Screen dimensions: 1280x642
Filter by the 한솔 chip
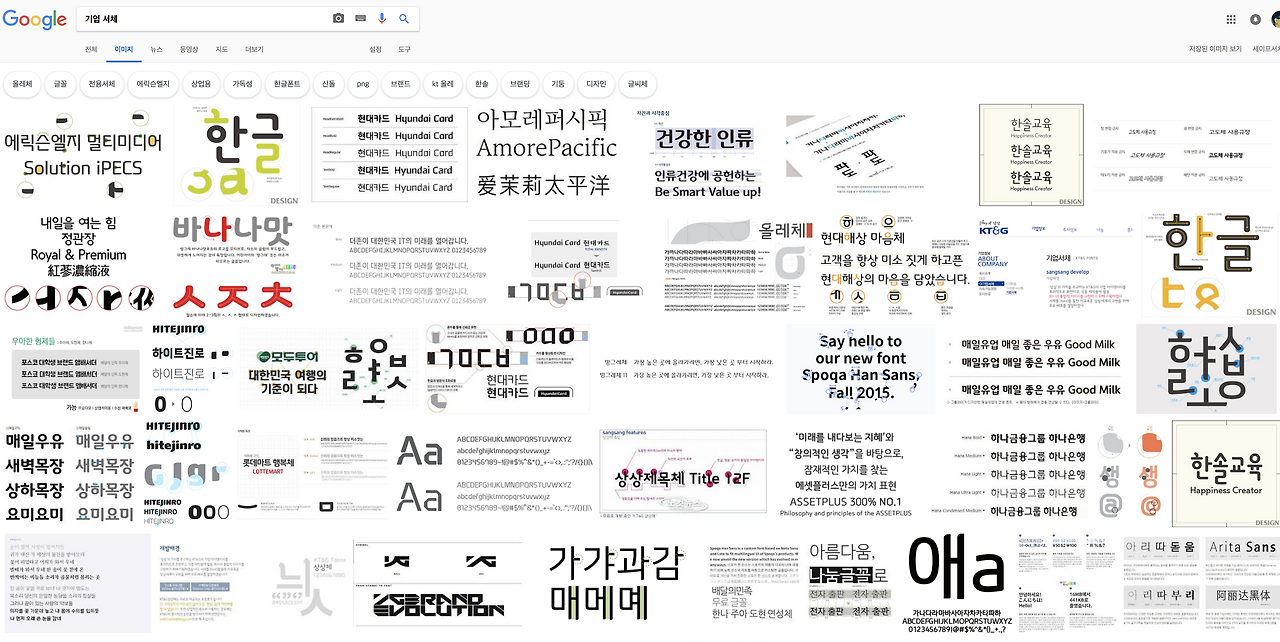[482, 84]
